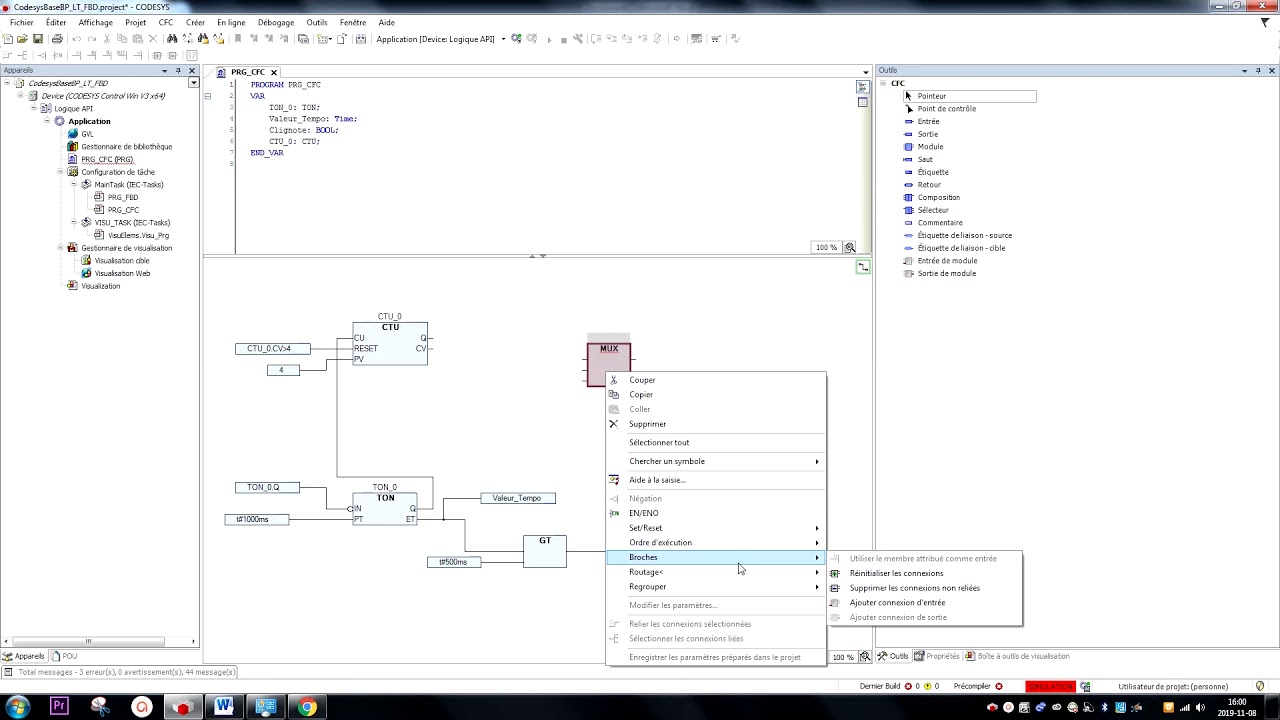Close the PRG_CFC editor tab

273,73
